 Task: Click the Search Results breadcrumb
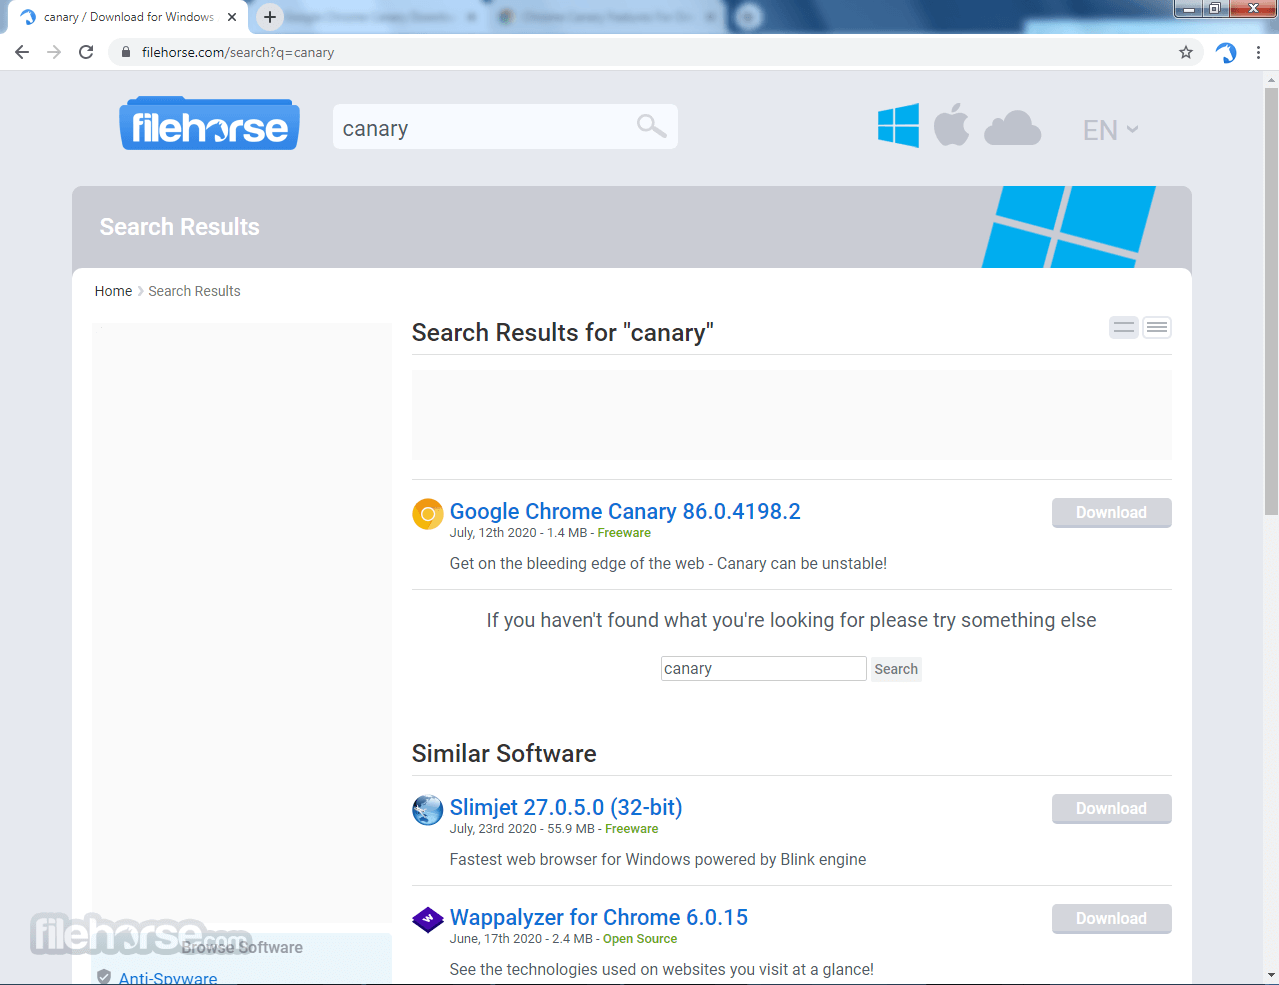pos(194,291)
